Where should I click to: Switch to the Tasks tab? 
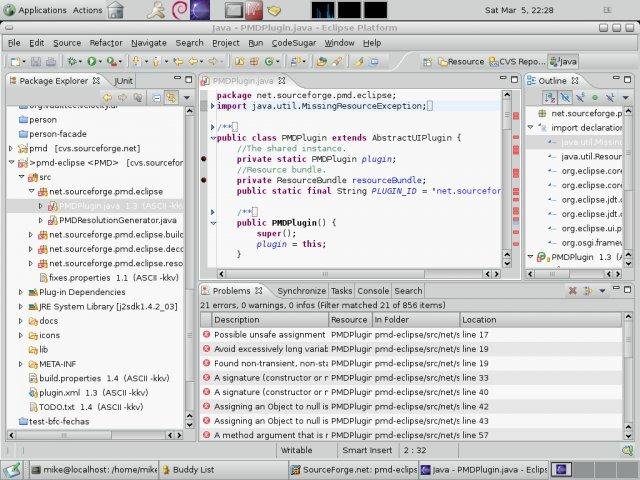point(341,291)
